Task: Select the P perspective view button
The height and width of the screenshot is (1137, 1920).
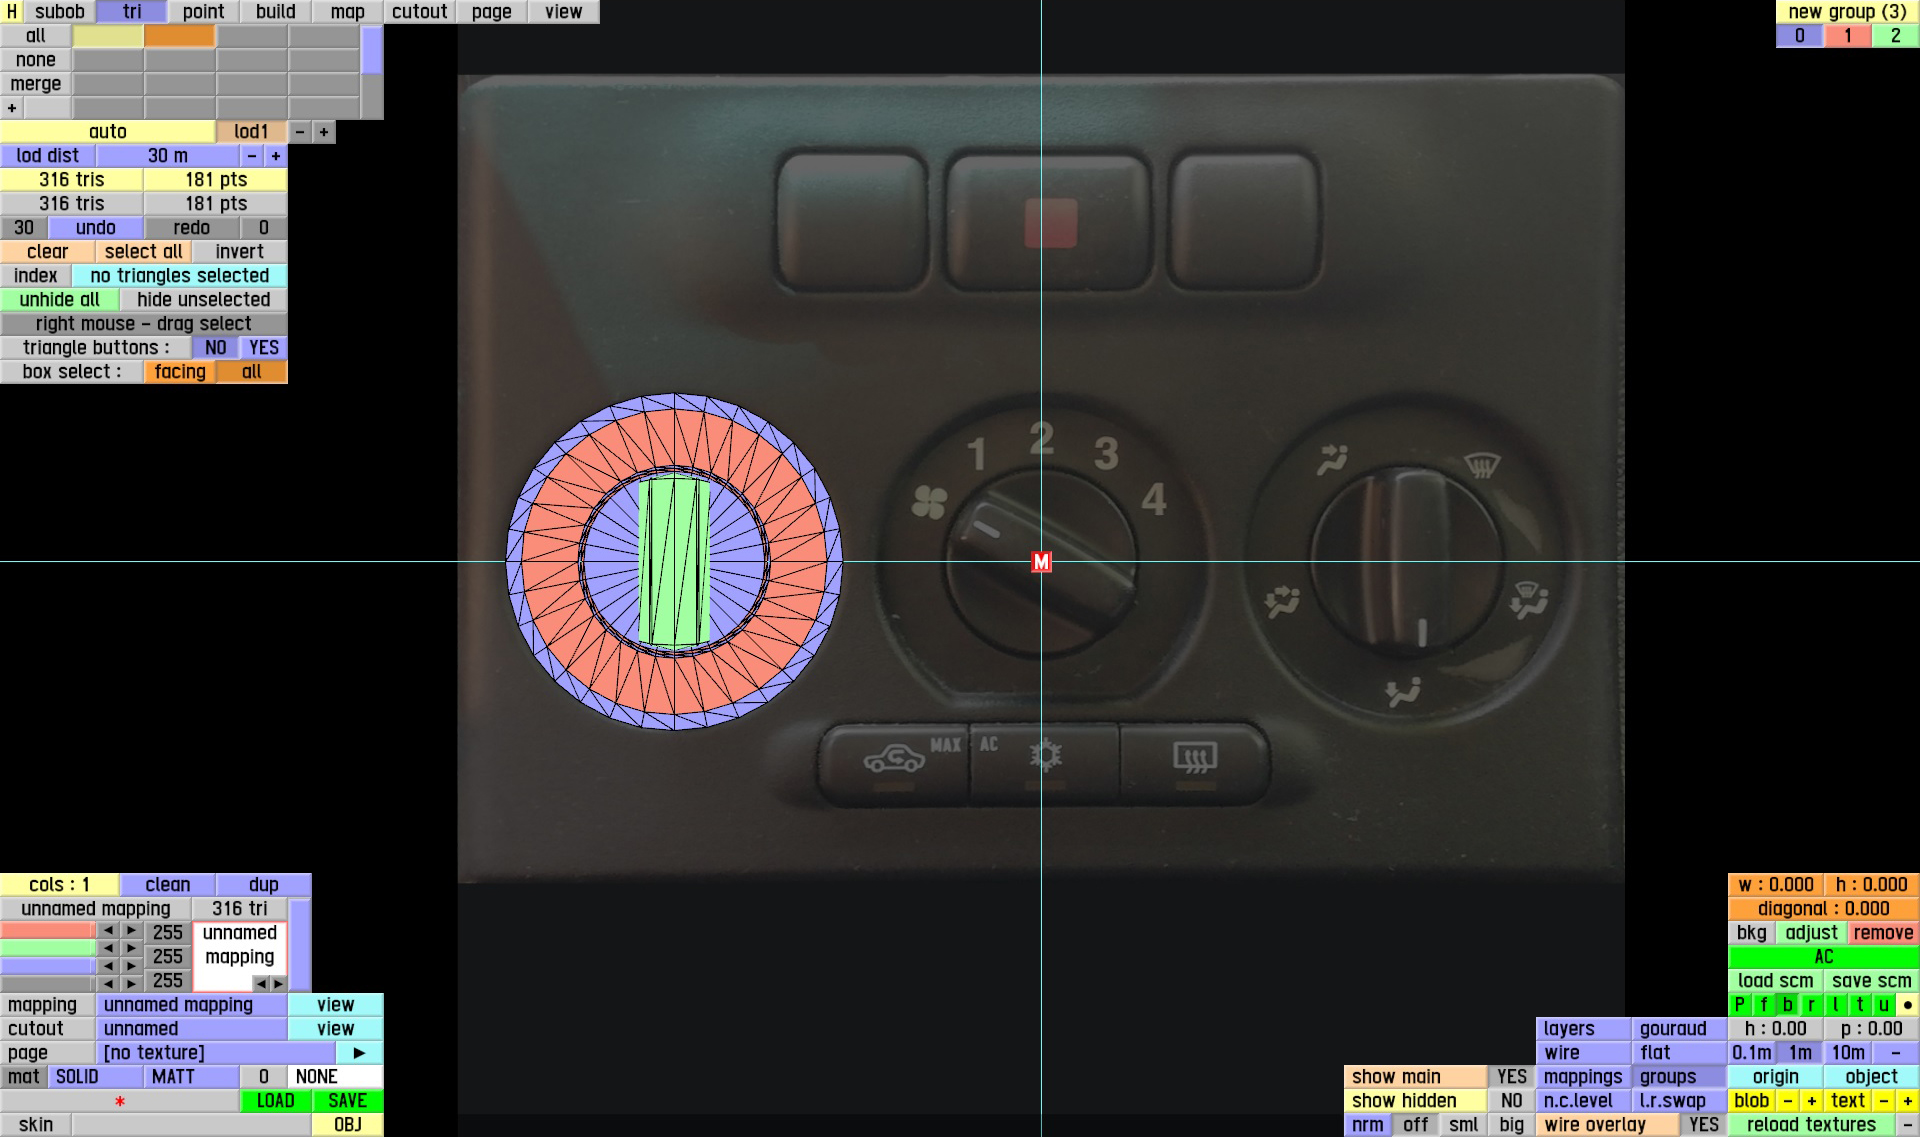Action: [1740, 1005]
